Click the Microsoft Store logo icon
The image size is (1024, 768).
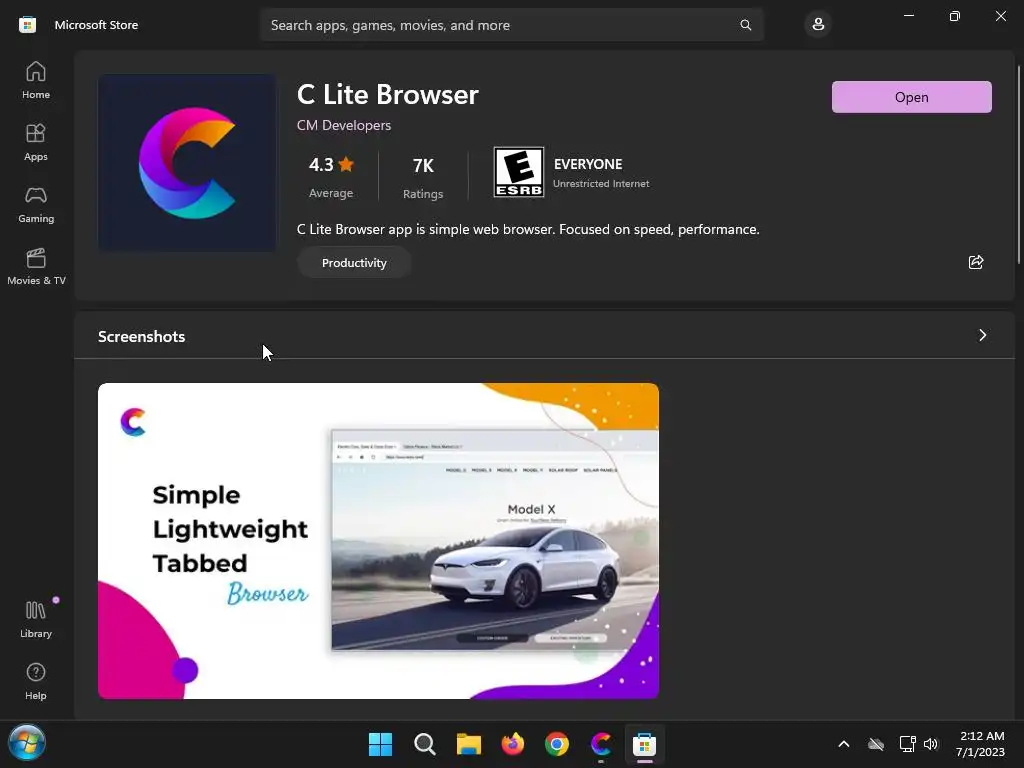(x=27, y=25)
